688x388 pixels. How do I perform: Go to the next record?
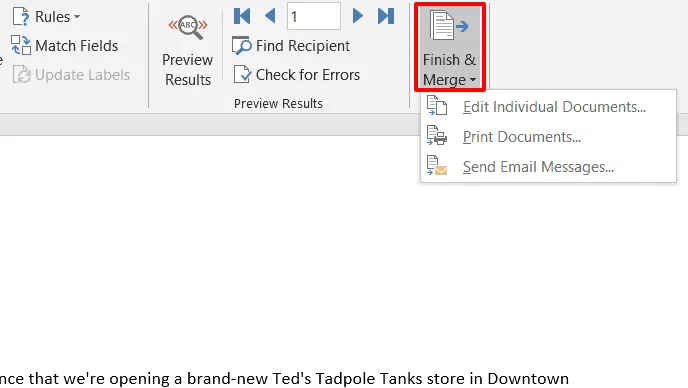point(358,16)
